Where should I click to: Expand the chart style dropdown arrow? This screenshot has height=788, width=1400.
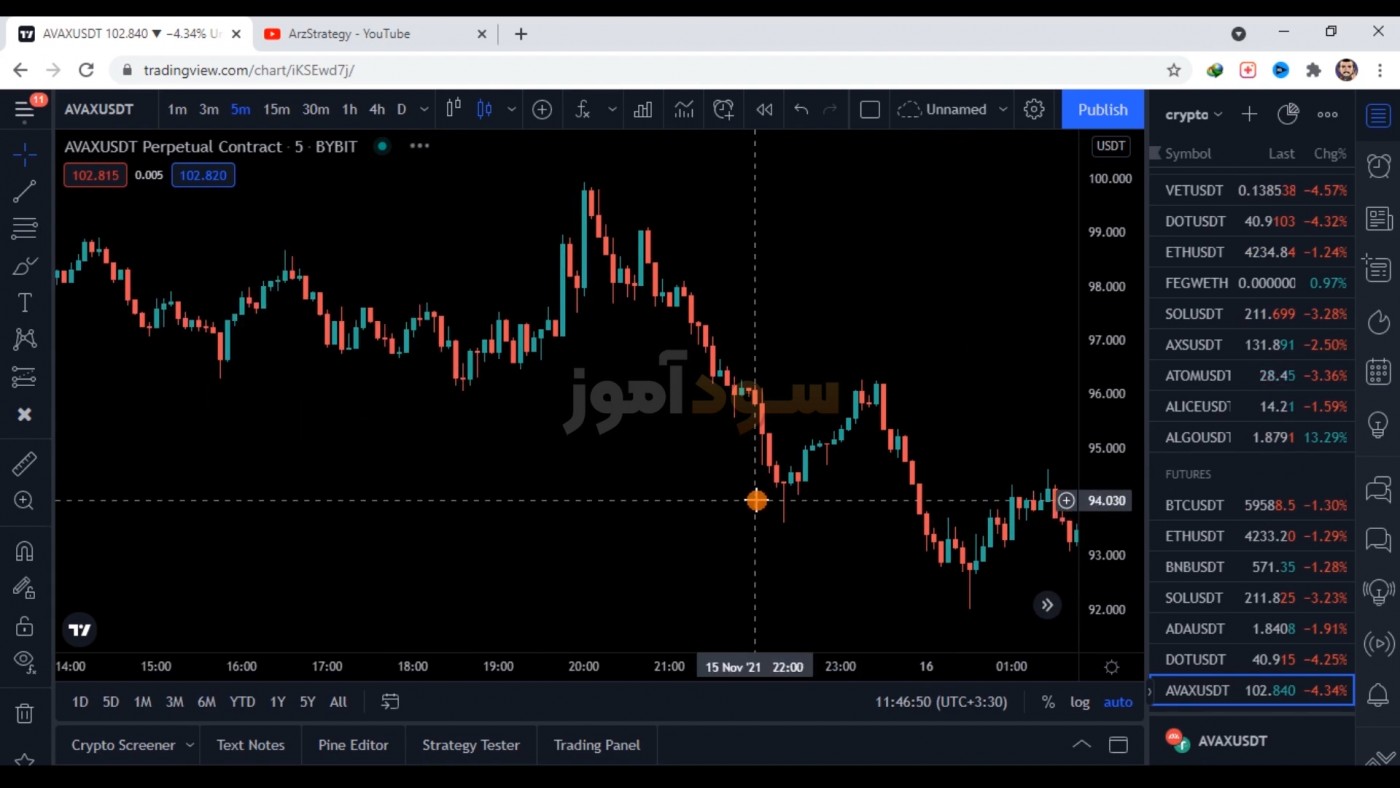(x=511, y=109)
